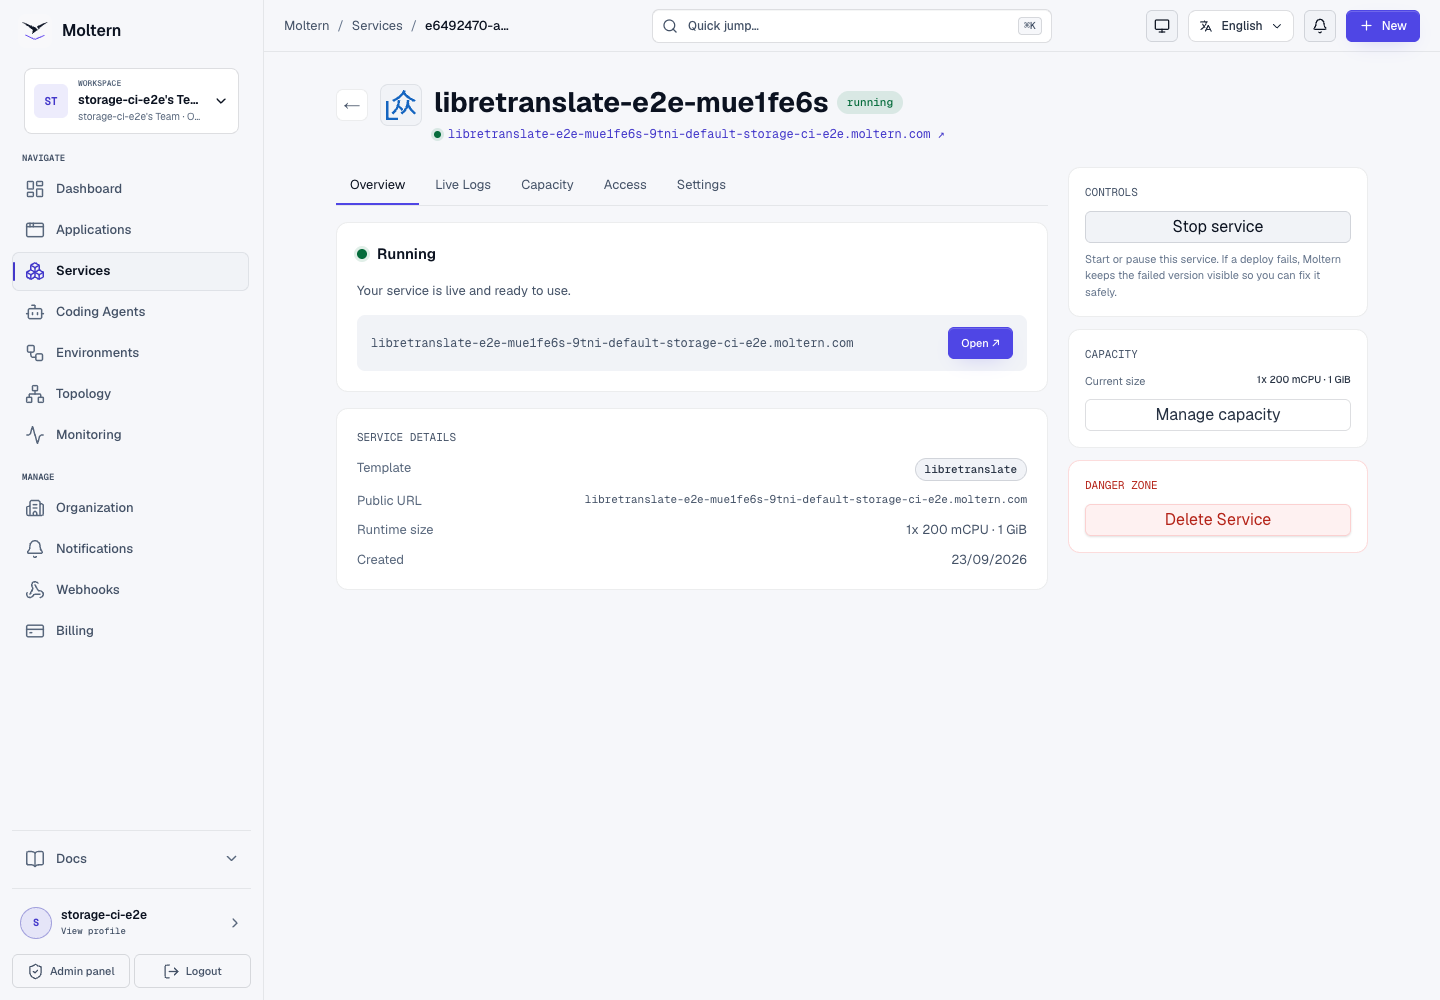1440x1000 pixels.
Task: Click the libretranslate template badge
Action: pos(970,469)
